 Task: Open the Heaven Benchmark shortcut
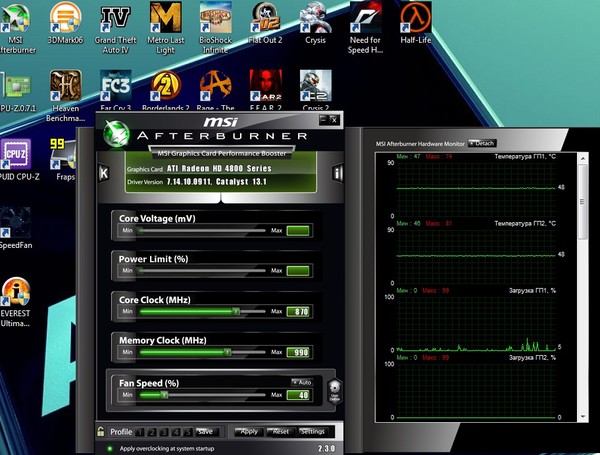tap(65, 96)
